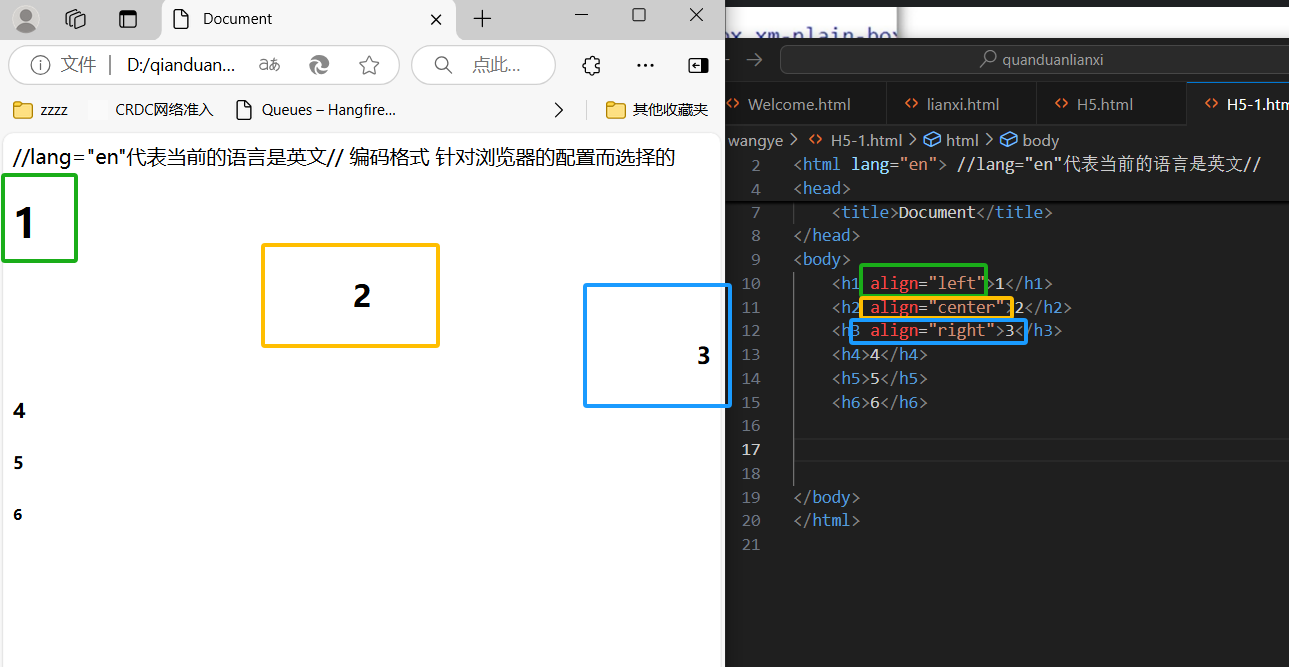Place cursor on empty line 17
The image size is (1289, 667).
click(x=1040, y=450)
